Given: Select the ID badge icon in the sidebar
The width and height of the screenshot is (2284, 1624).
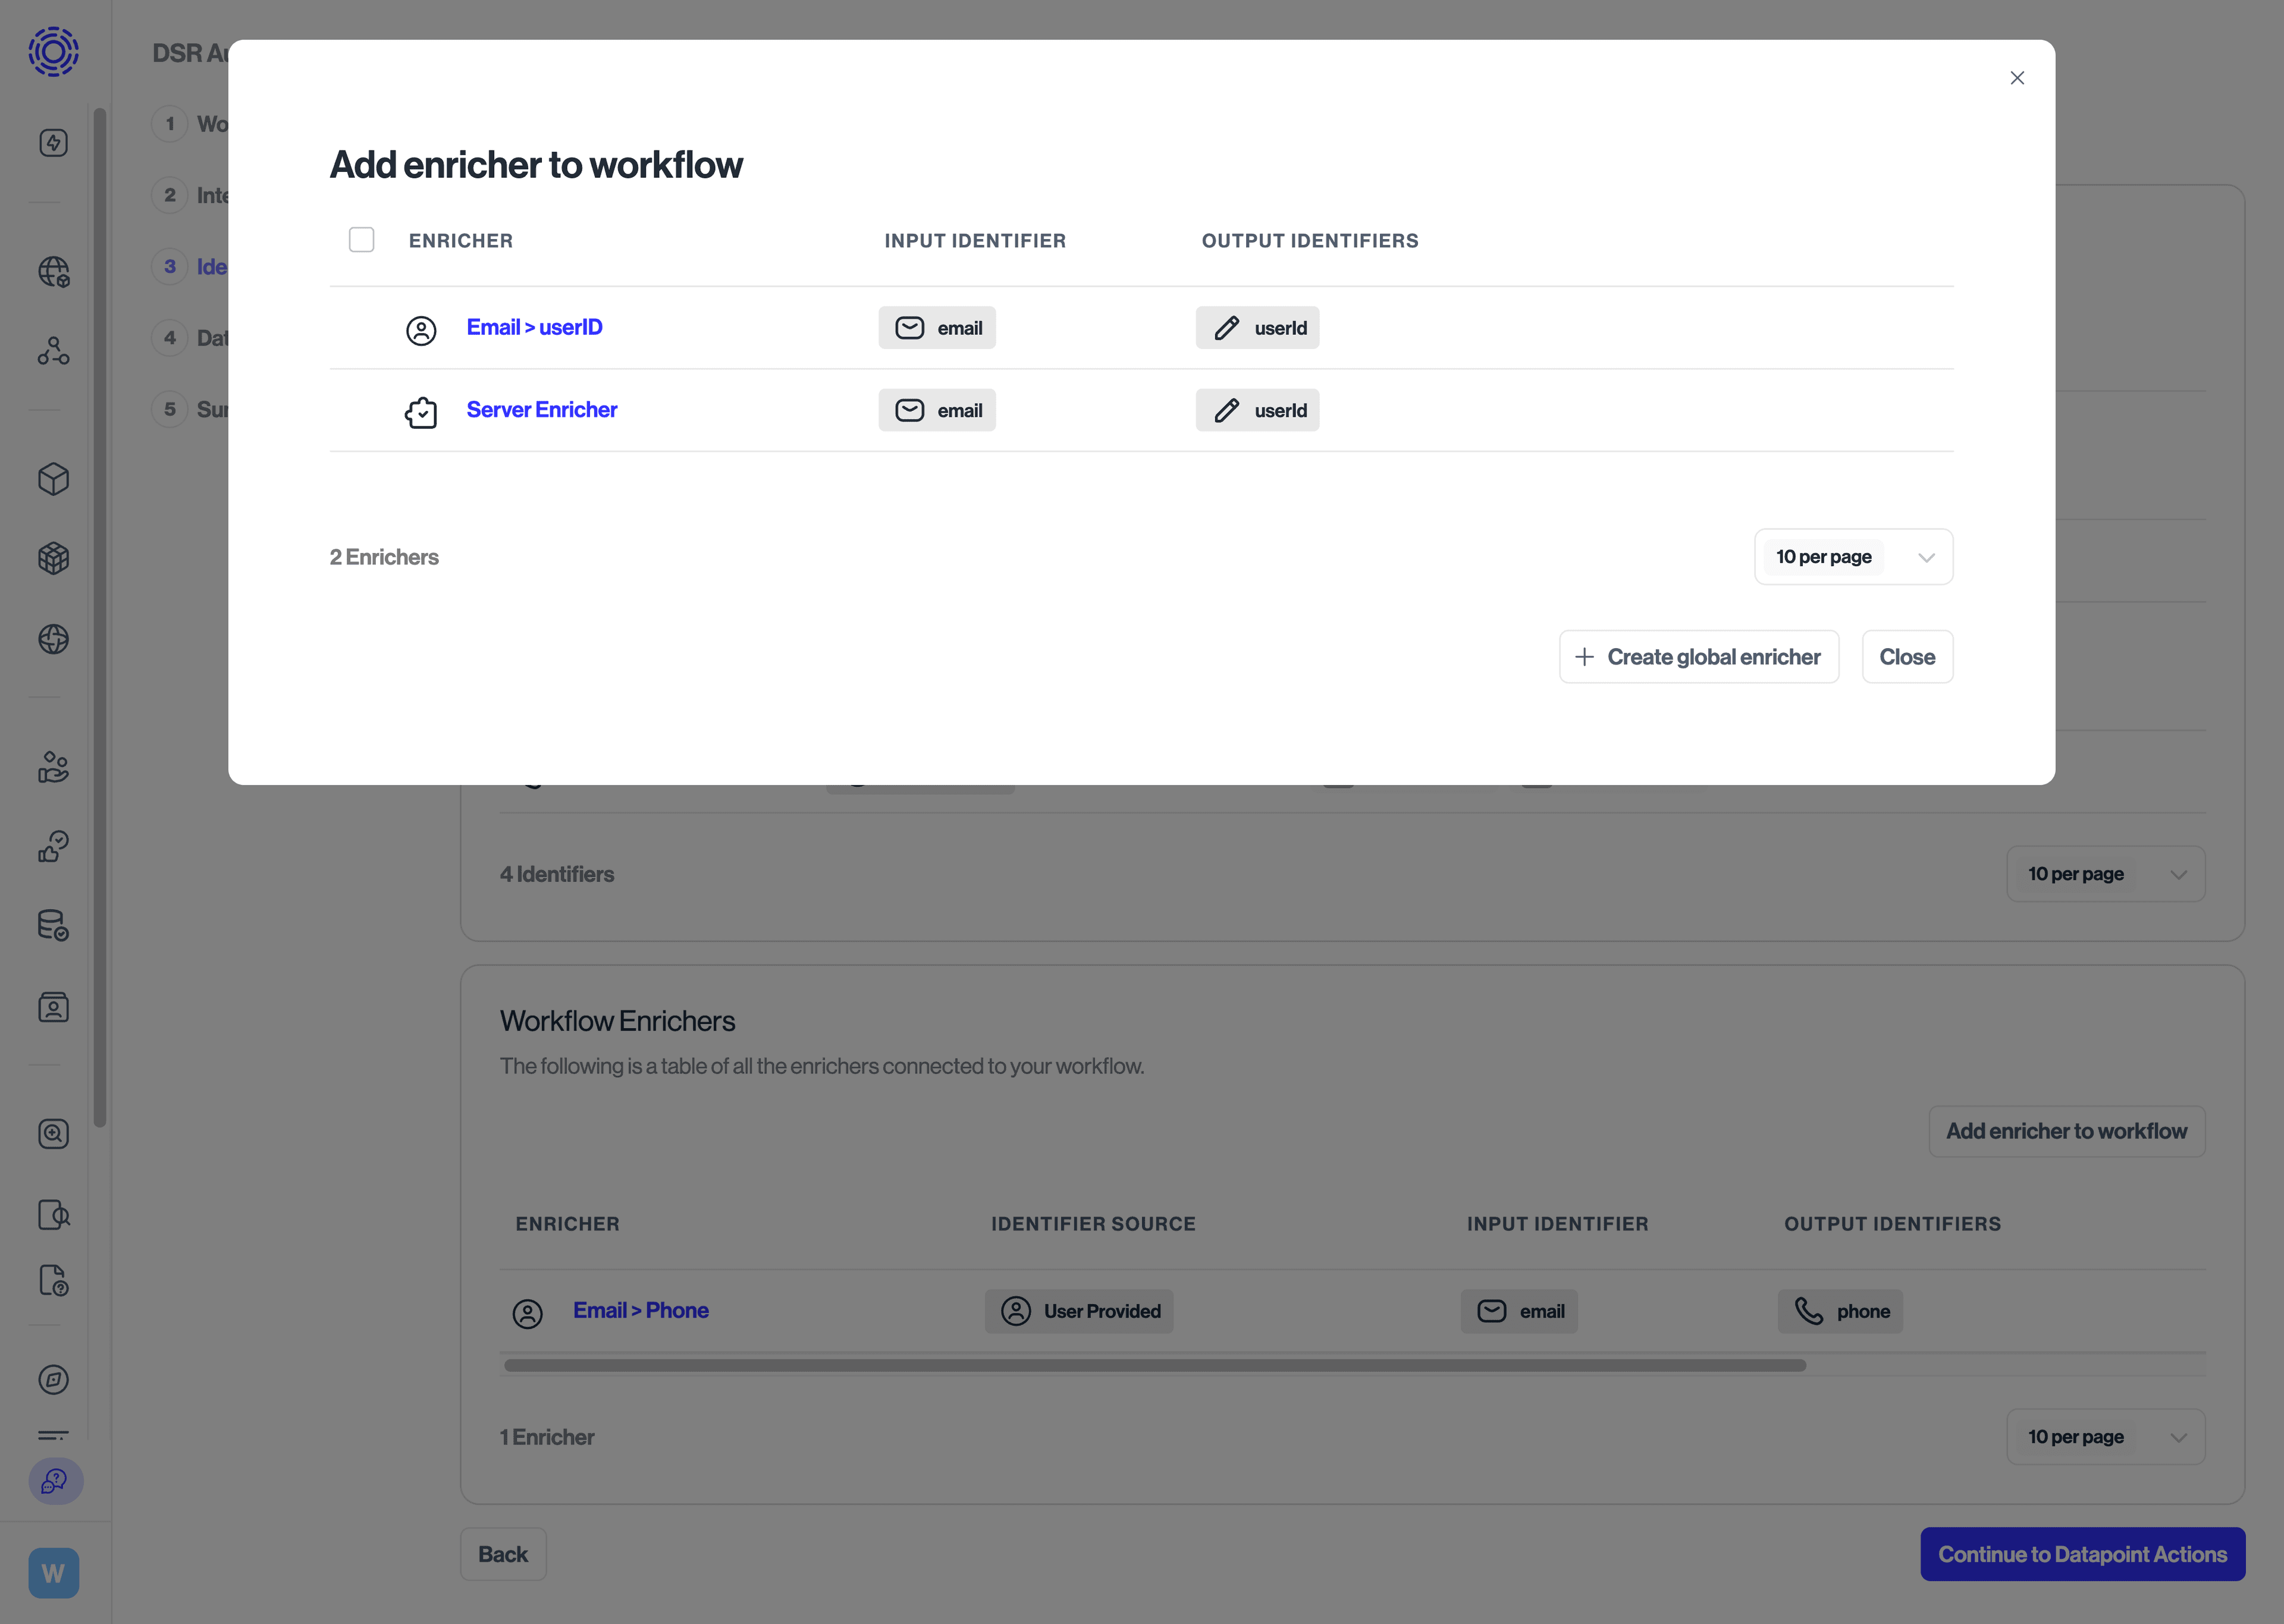Looking at the screenshot, I should coord(53,1007).
